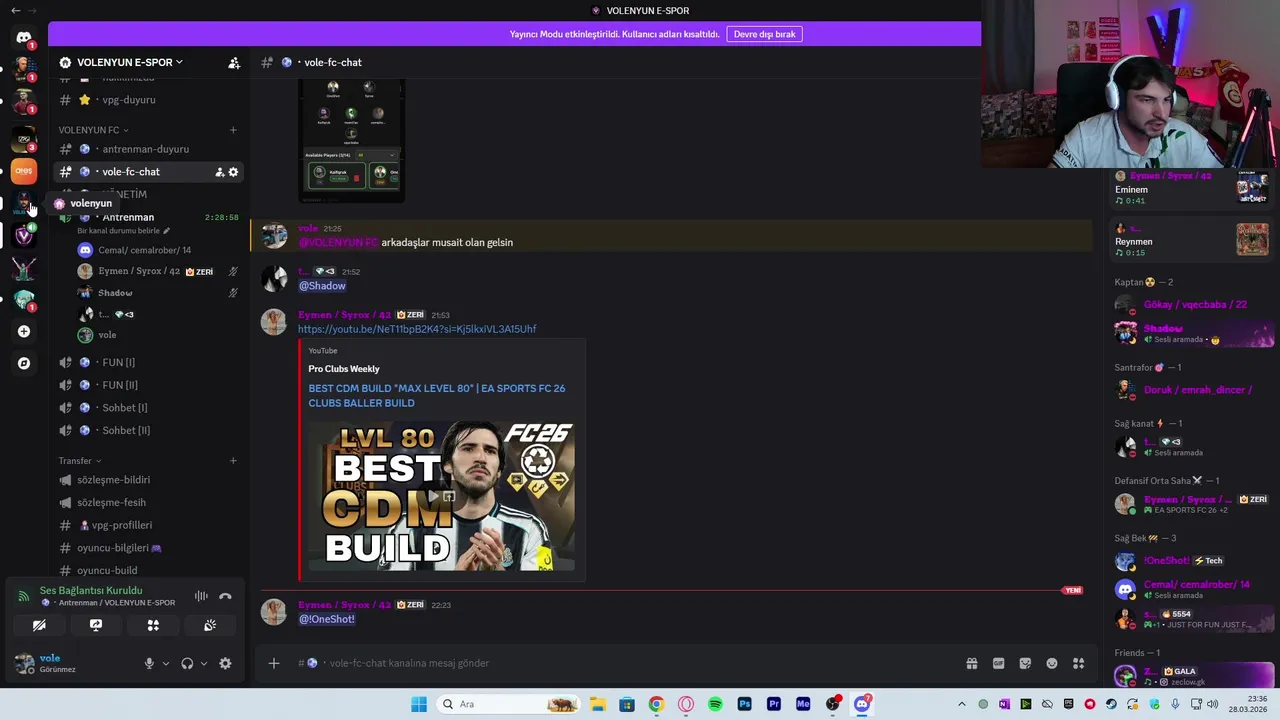Screen dimensions: 1280x720
Task: Open antrenman-duyuru channel
Action: point(148,149)
